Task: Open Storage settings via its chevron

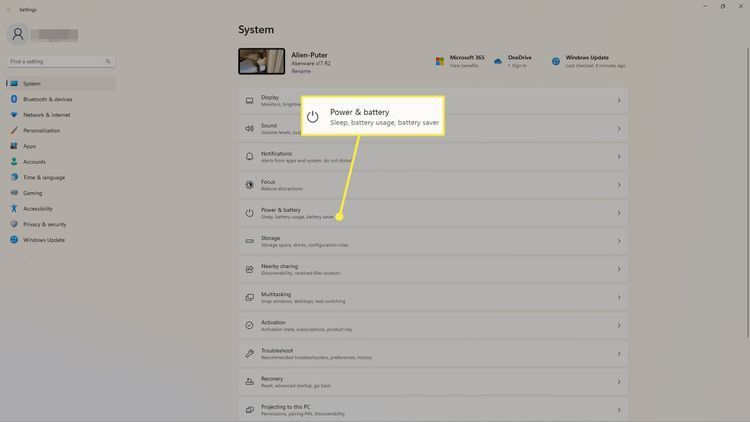Action: click(x=619, y=241)
